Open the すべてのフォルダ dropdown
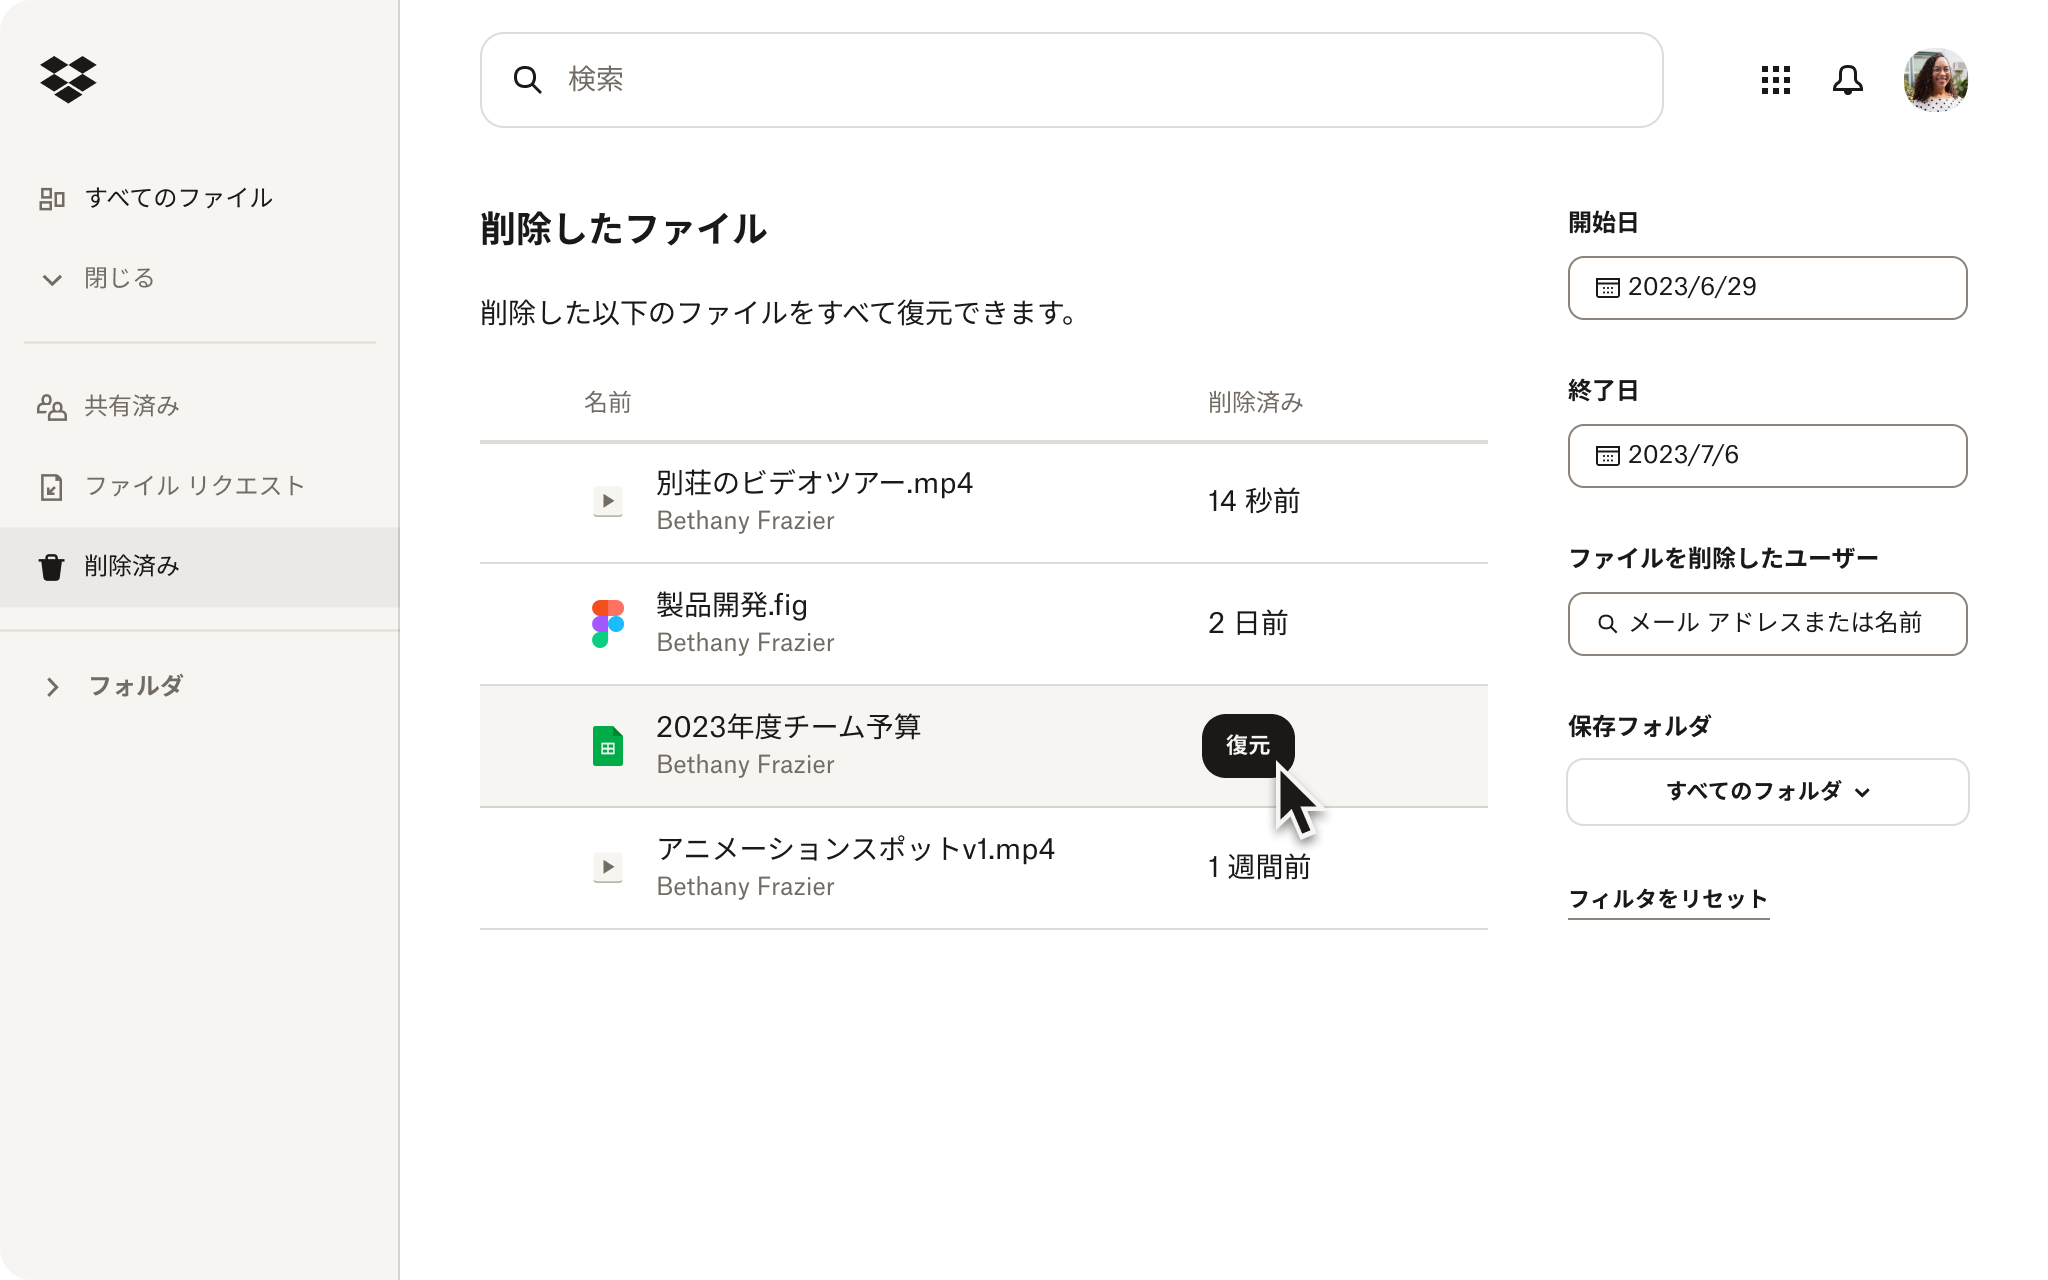2048x1280 pixels. [x=1767, y=792]
